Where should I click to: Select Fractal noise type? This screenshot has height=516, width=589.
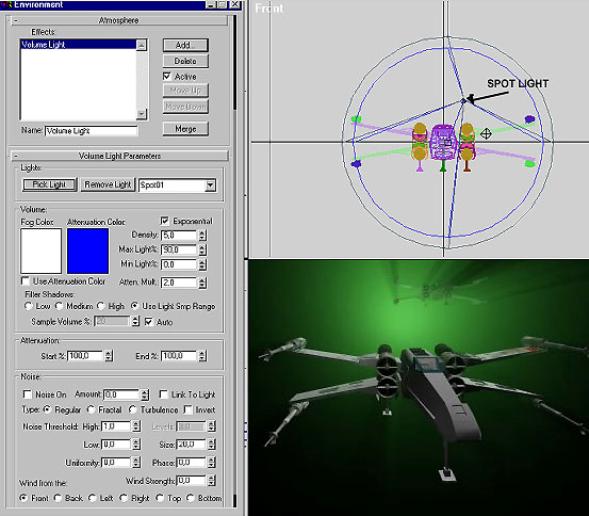91,410
